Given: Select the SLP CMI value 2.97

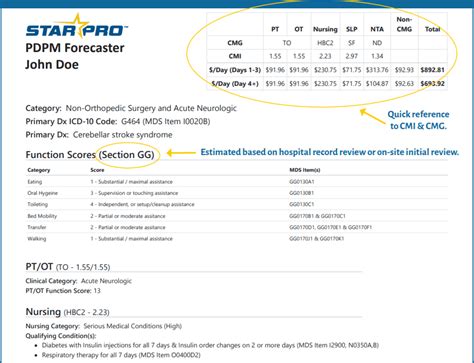Looking at the screenshot, I should coord(352,56).
